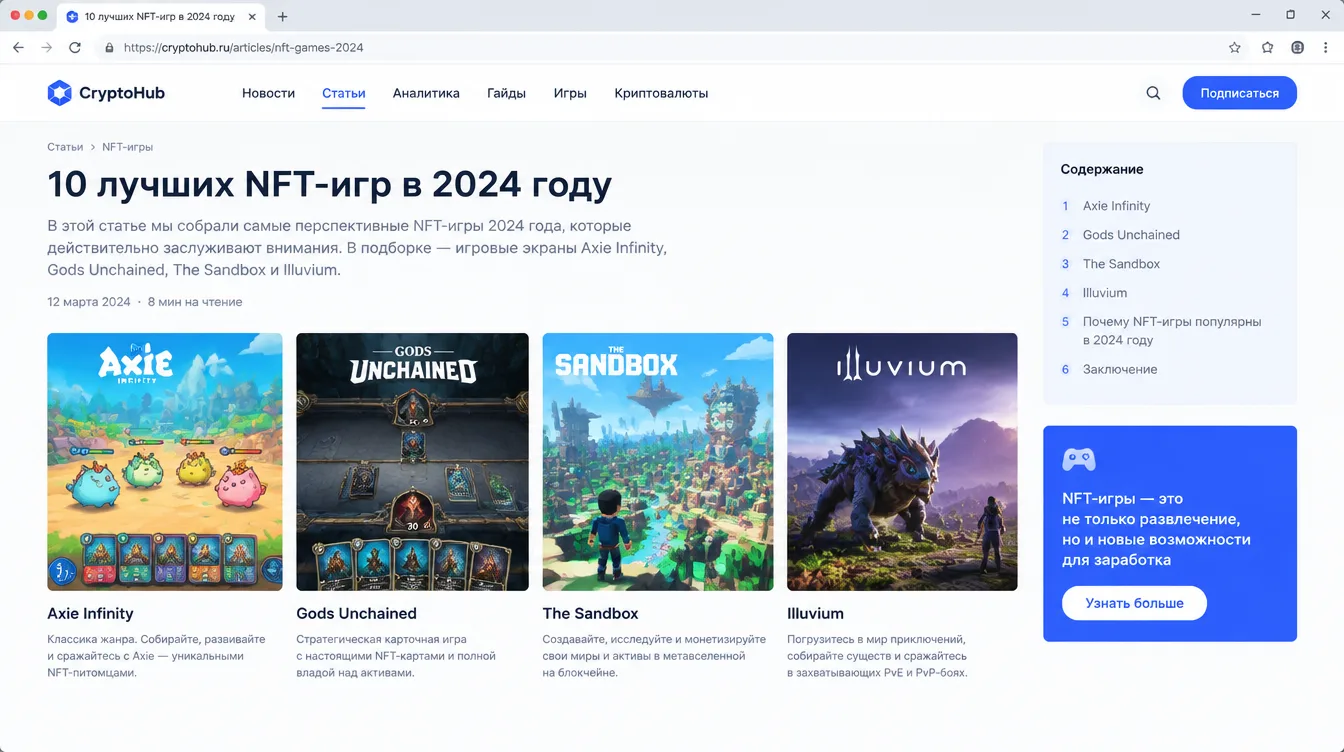Click the browser back arrow
The width and height of the screenshot is (1344, 752).
tap(18, 47)
